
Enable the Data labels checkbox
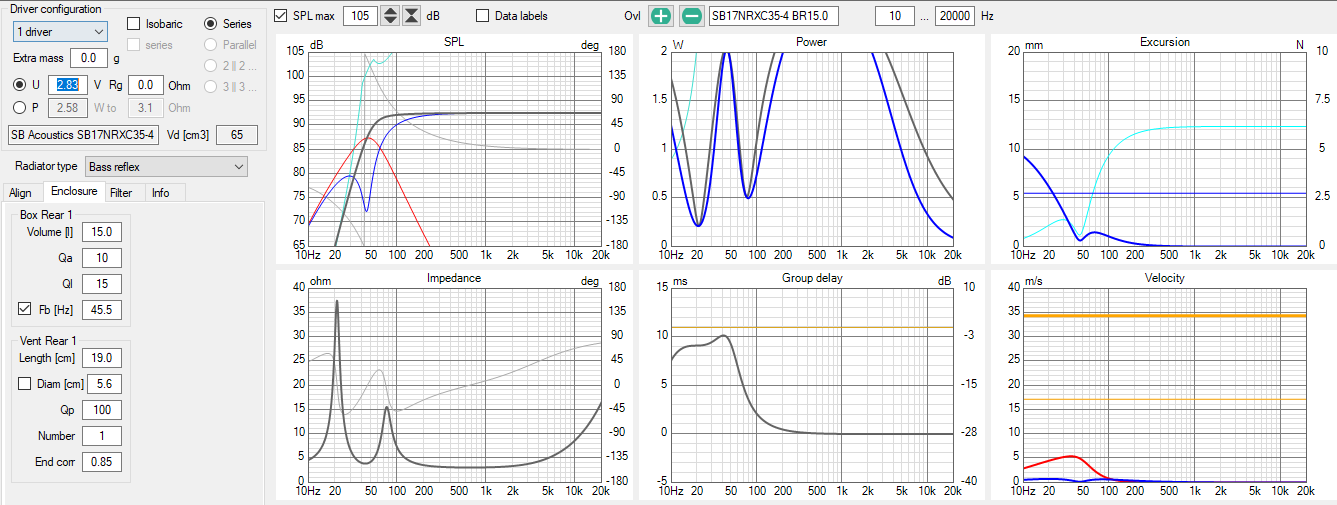coord(483,16)
